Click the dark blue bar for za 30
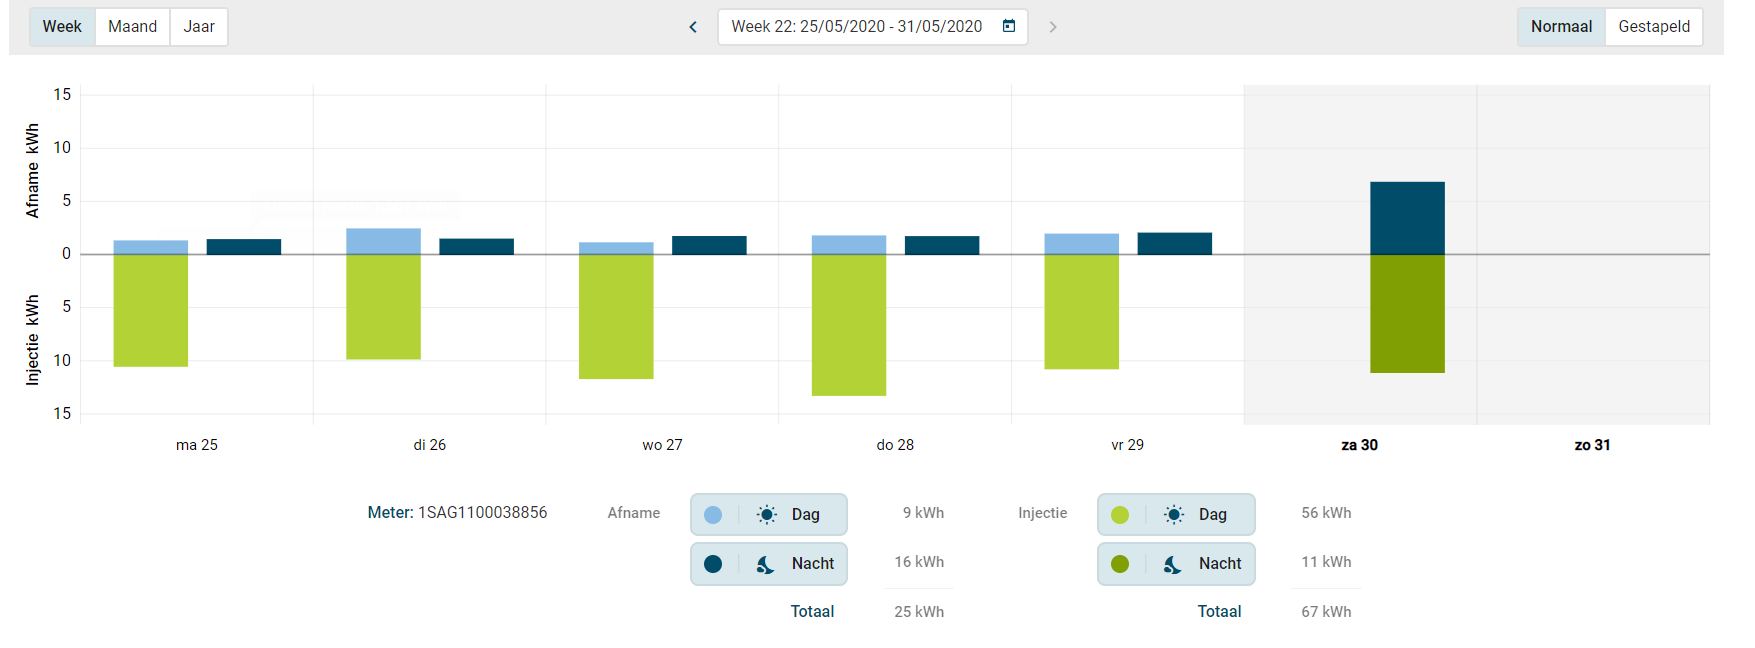1755x648 pixels. click(x=1407, y=218)
